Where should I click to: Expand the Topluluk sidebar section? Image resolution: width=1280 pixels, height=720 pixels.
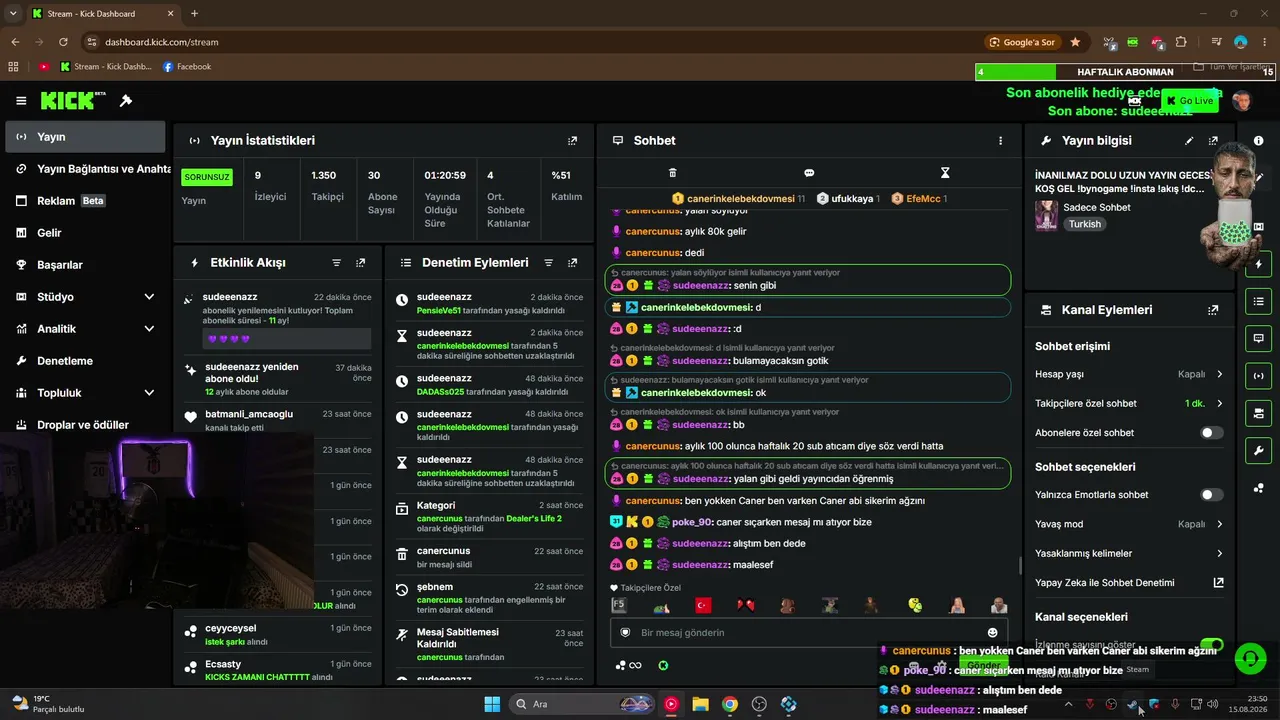click(x=149, y=393)
